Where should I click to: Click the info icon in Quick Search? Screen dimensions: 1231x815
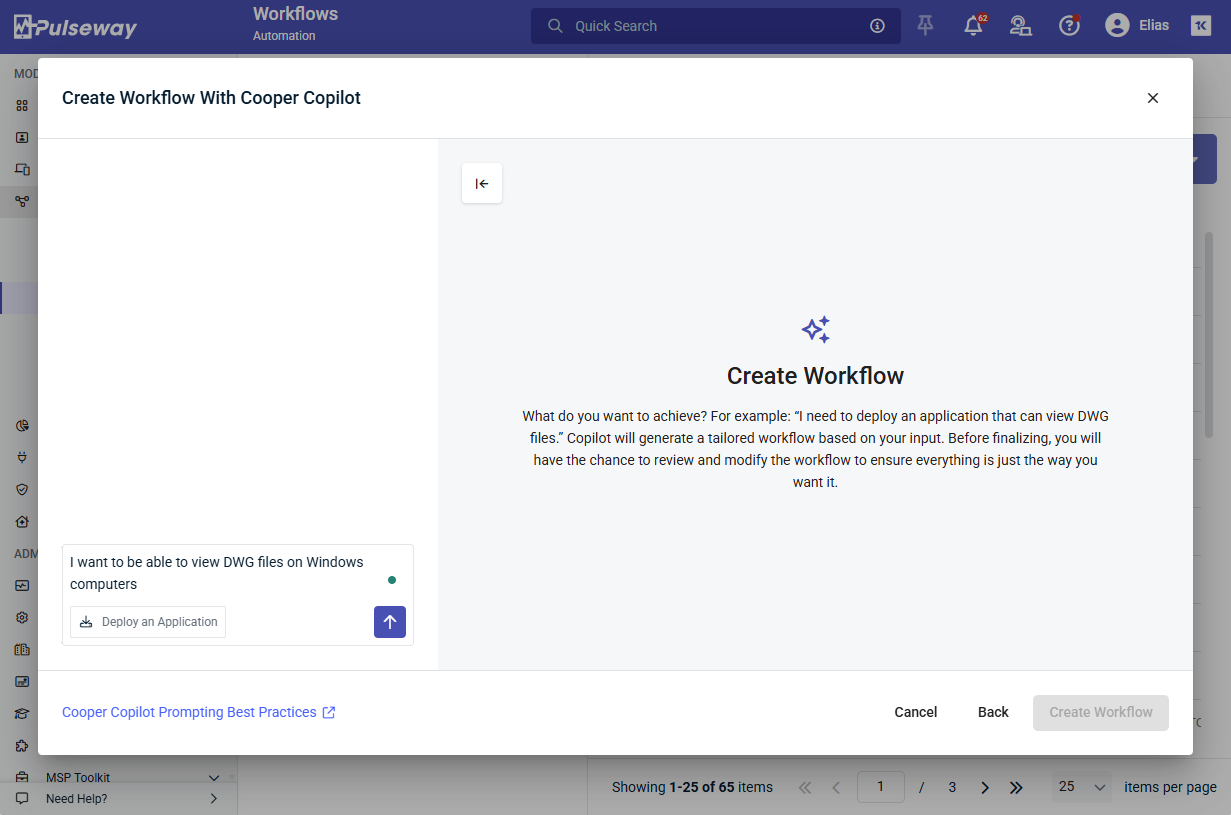click(x=878, y=26)
